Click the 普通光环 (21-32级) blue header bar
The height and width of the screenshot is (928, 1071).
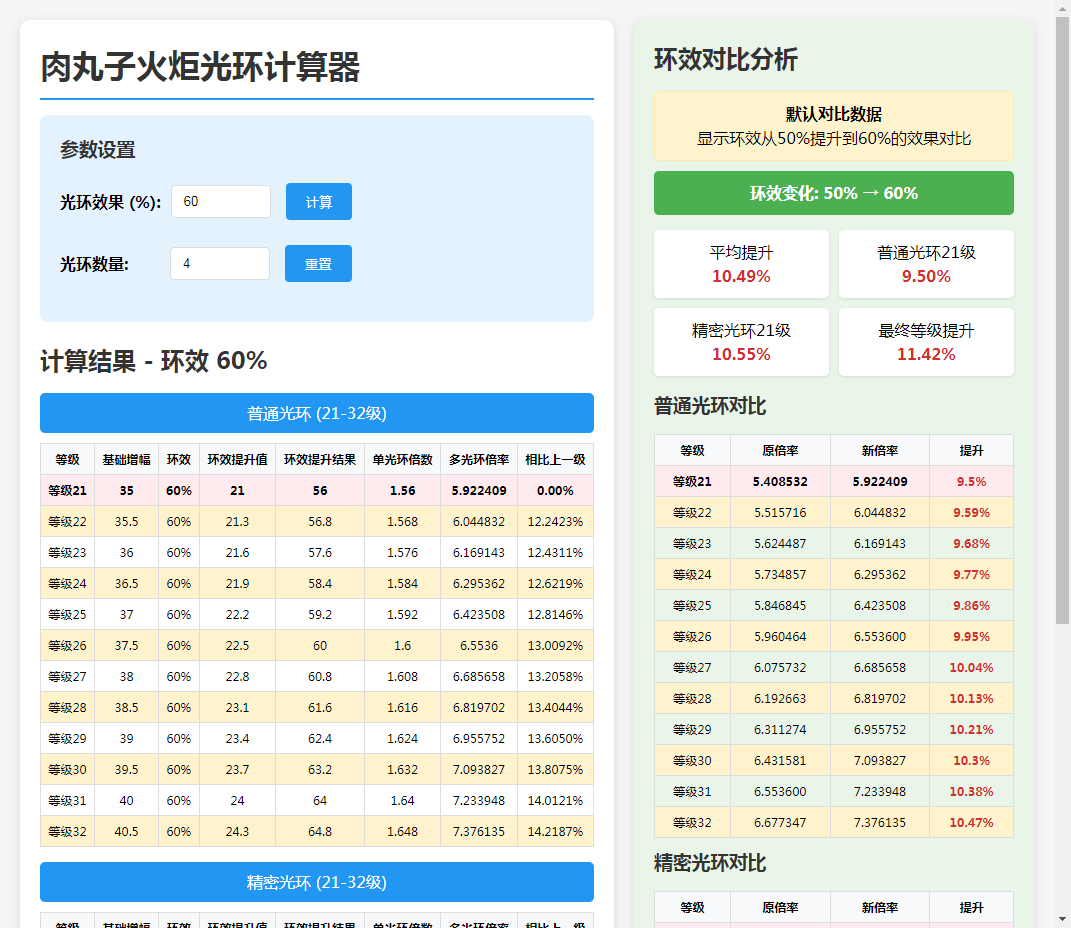pyautogui.click(x=317, y=413)
